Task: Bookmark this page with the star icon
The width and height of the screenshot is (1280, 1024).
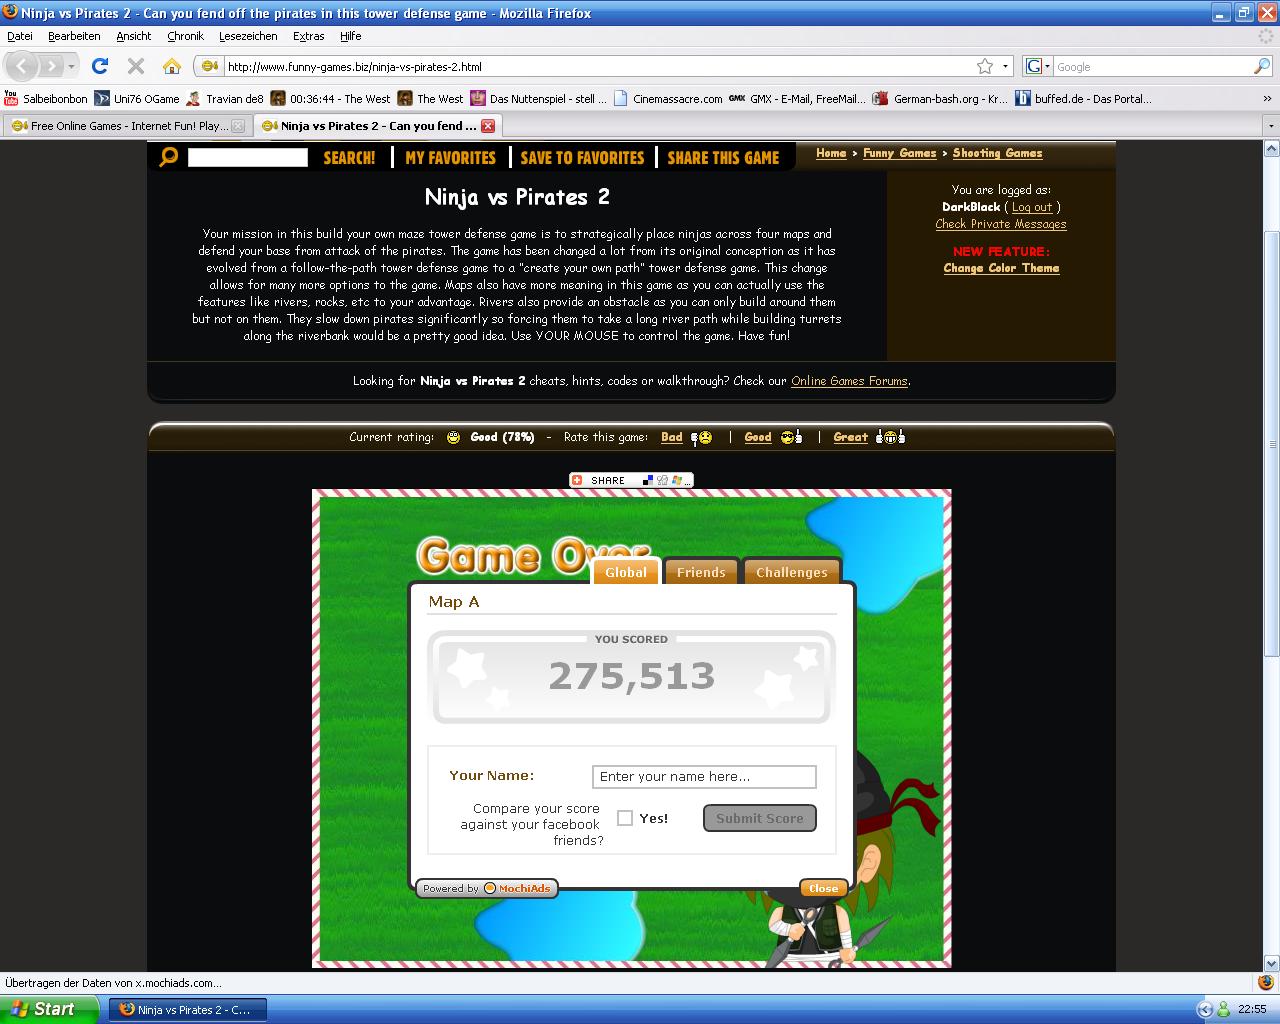Action: pyautogui.click(x=985, y=66)
